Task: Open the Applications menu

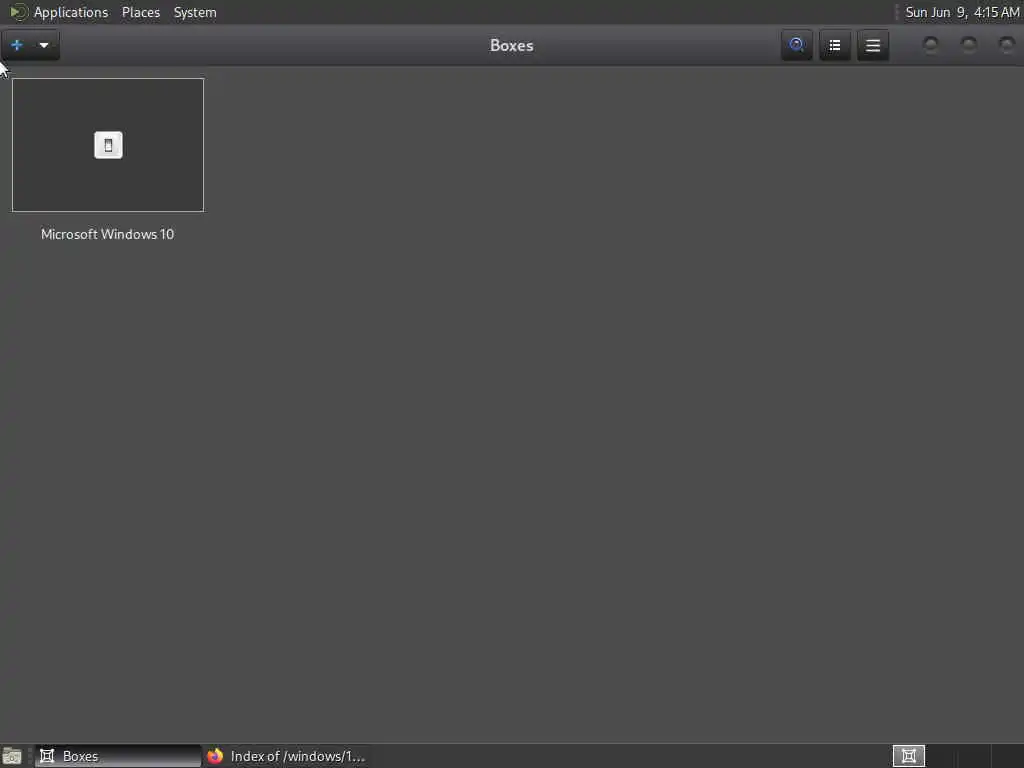Action: (x=71, y=12)
